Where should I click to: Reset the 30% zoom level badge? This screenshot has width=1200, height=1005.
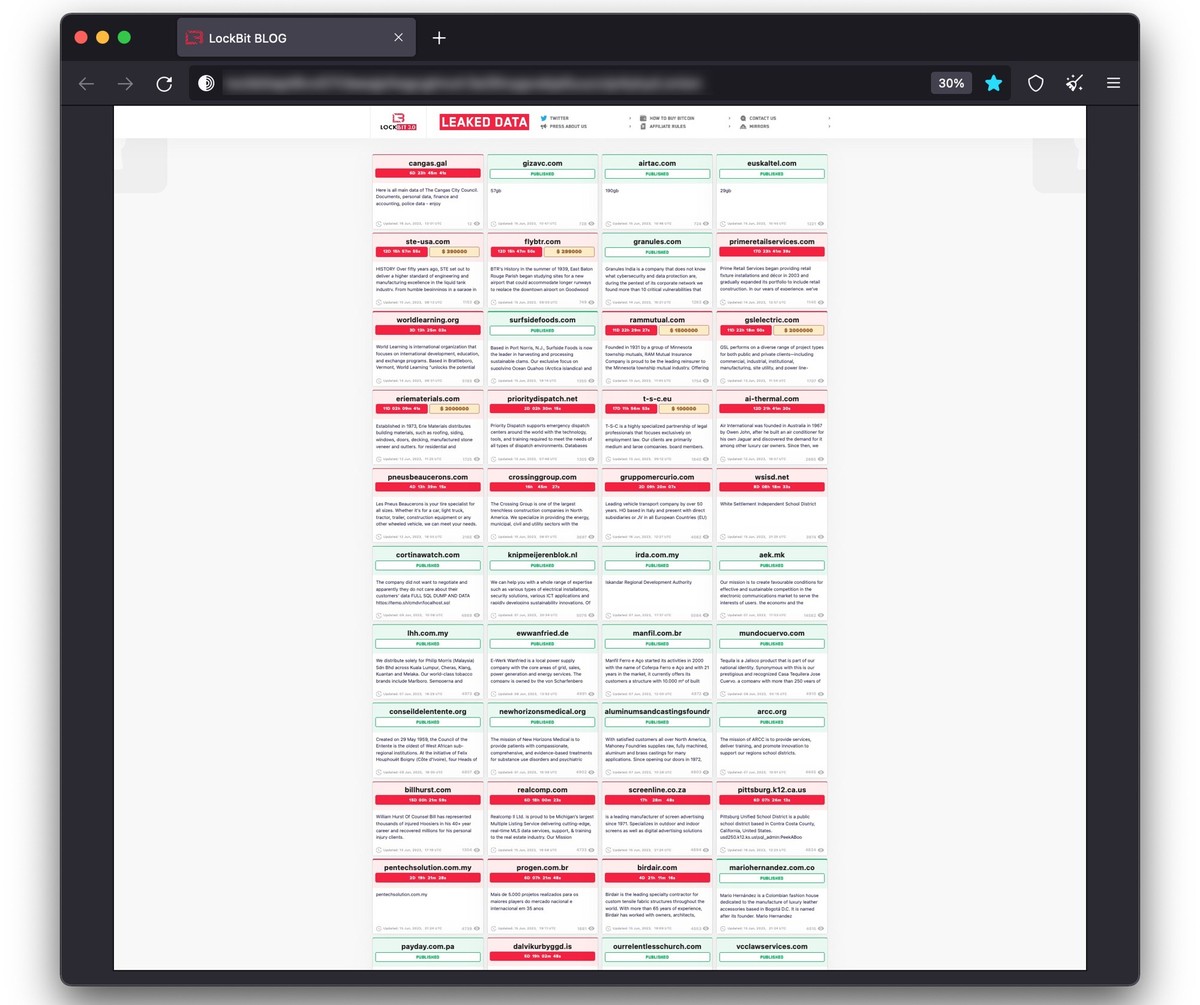[951, 84]
